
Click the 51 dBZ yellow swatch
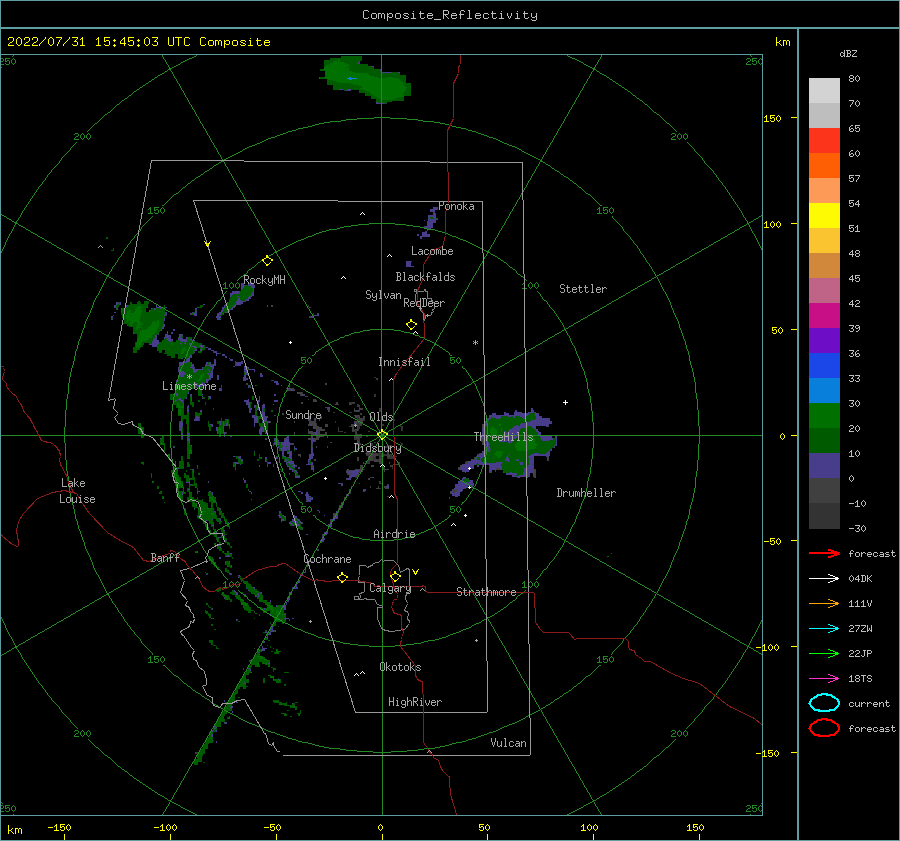pyautogui.click(x=824, y=216)
